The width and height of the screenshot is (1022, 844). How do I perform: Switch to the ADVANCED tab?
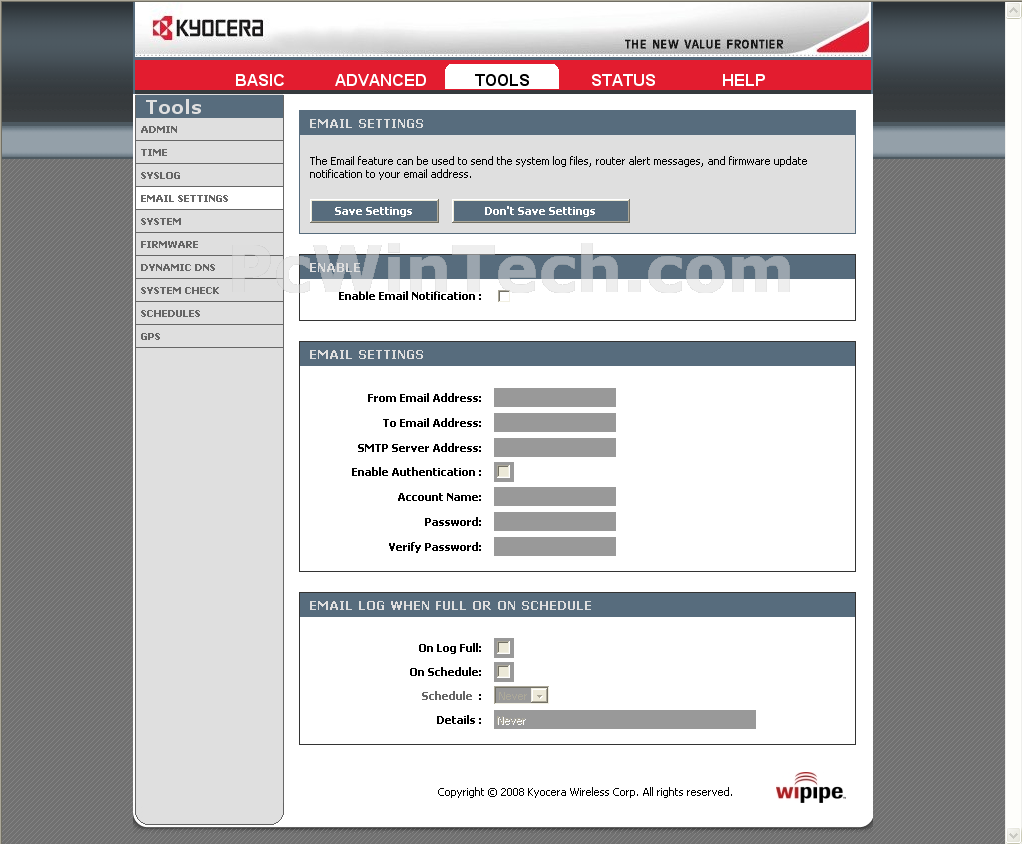point(381,80)
